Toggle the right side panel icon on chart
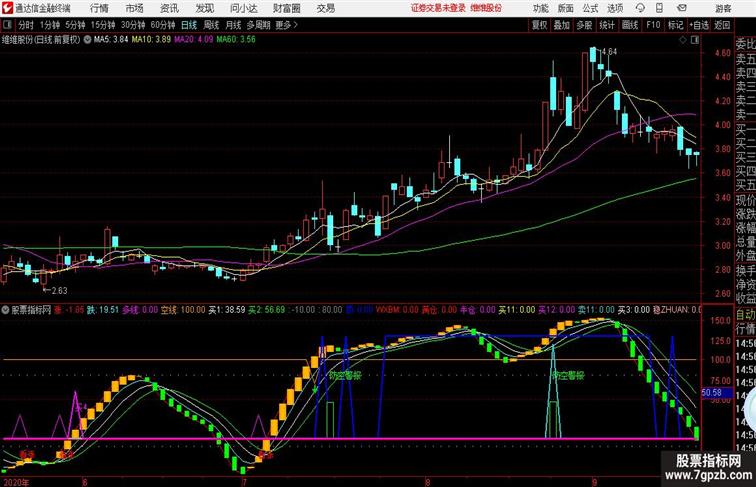This screenshot has height=487, width=756. 695,40
